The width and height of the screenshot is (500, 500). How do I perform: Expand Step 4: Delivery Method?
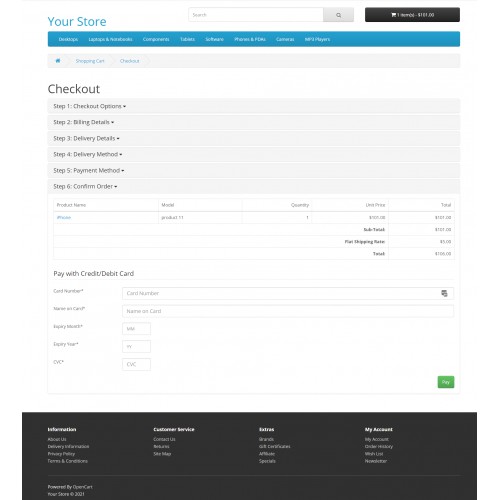pyautogui.click(x=88, y=154)
